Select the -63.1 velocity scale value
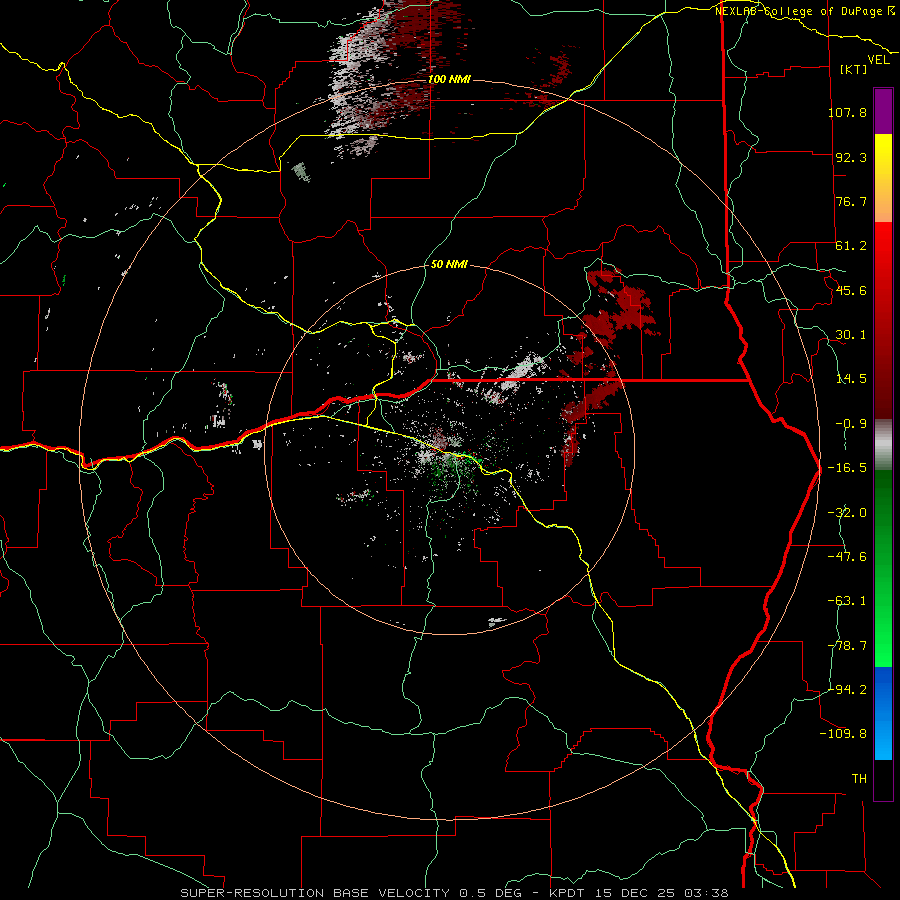Image resolution: width=900 pixels, height=900 pixels. pyautogui.click(x=847, y=601)
